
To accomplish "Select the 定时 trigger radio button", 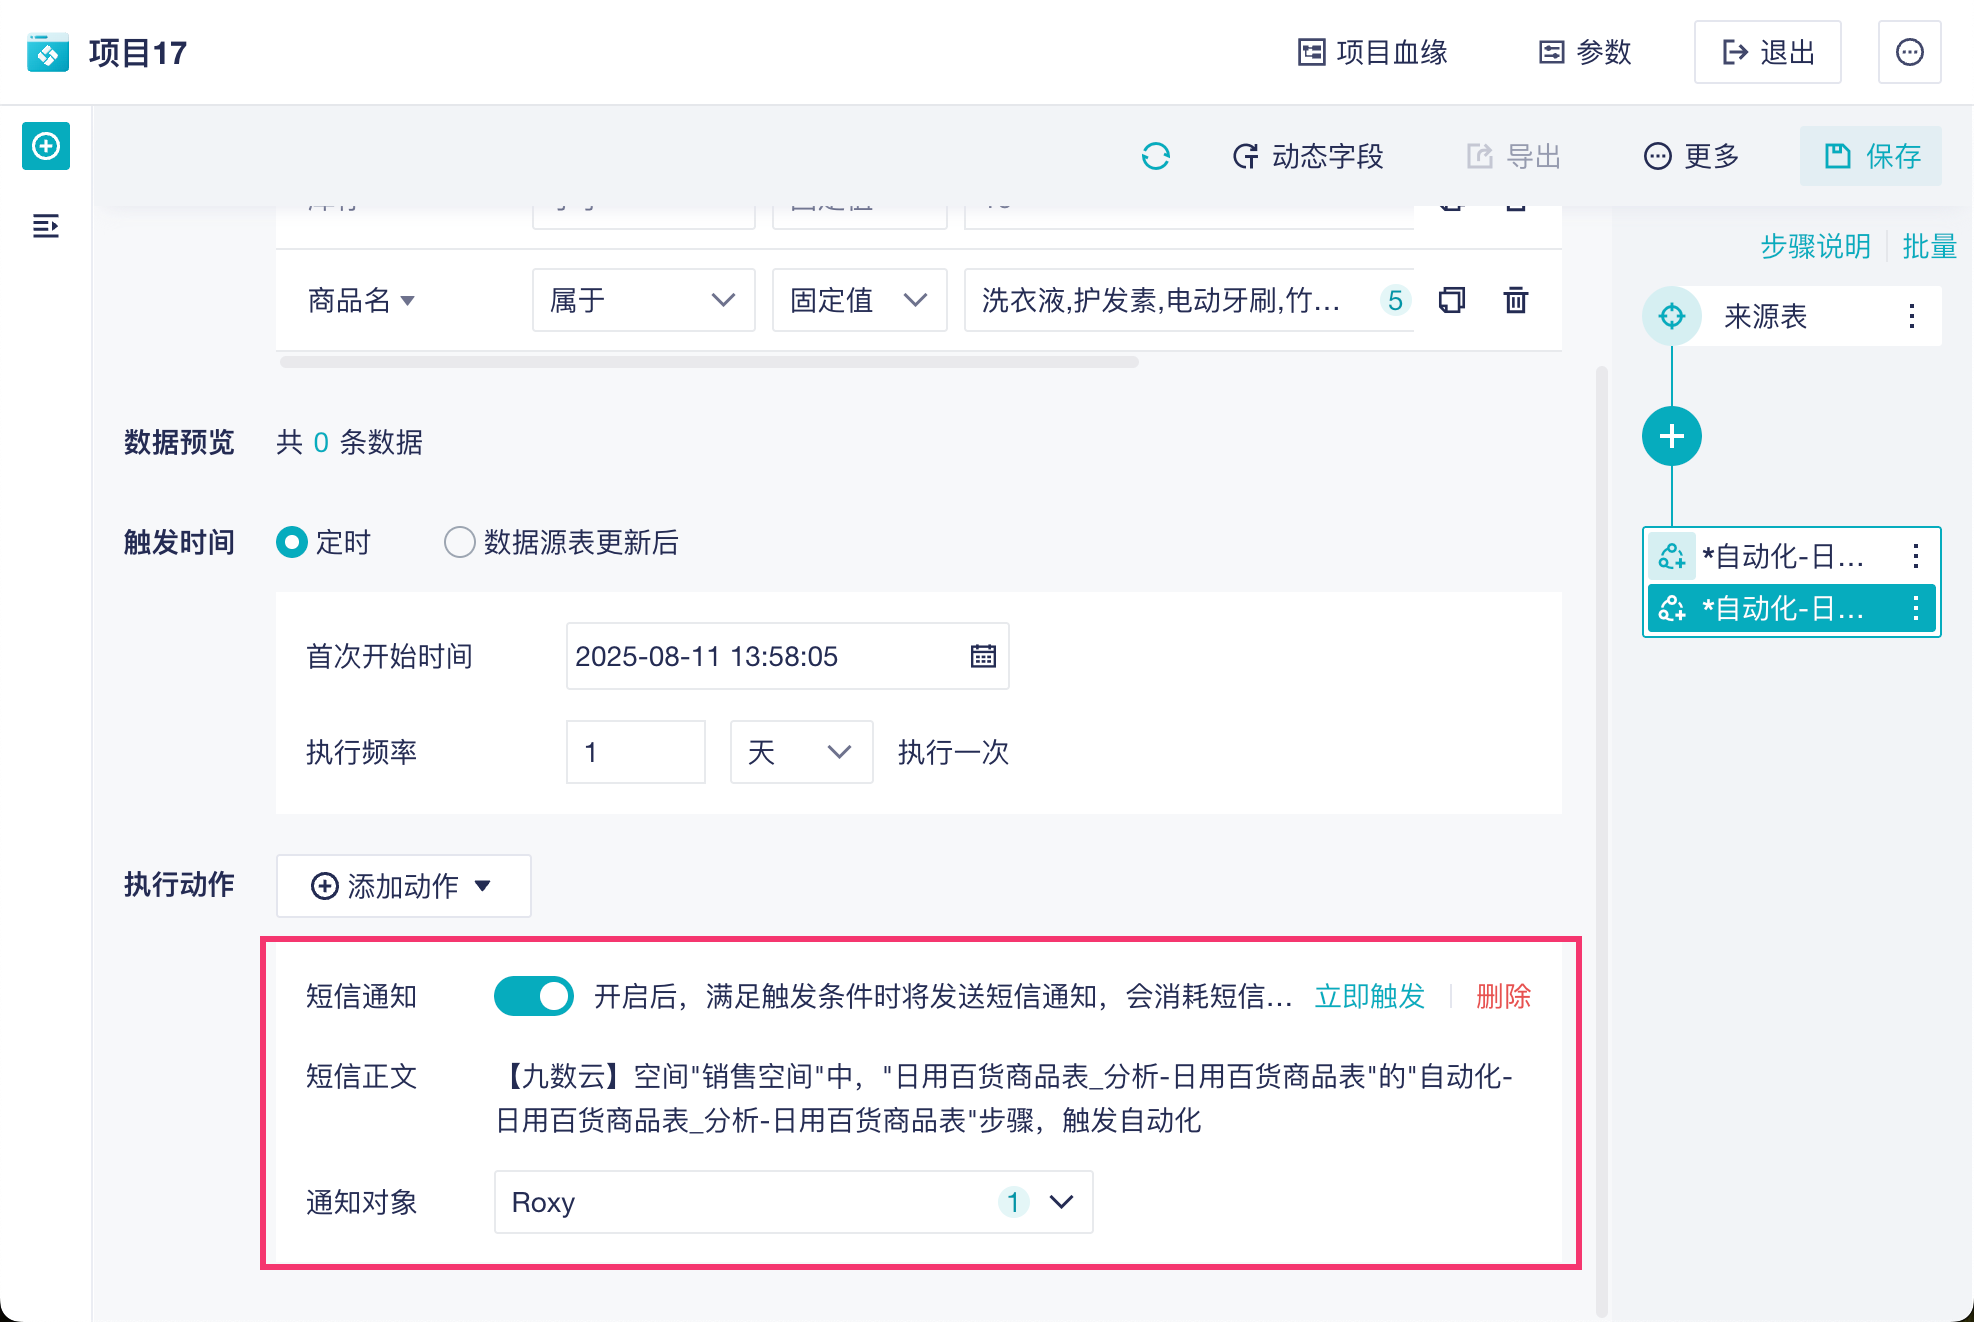I will coord(292,542).
